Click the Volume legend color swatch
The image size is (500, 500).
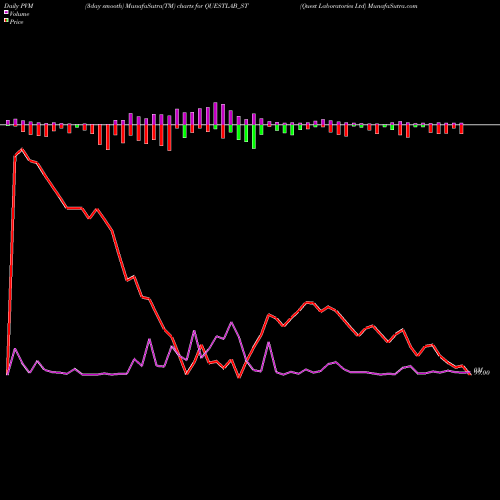pyautogui.click(x=6, y=13)
